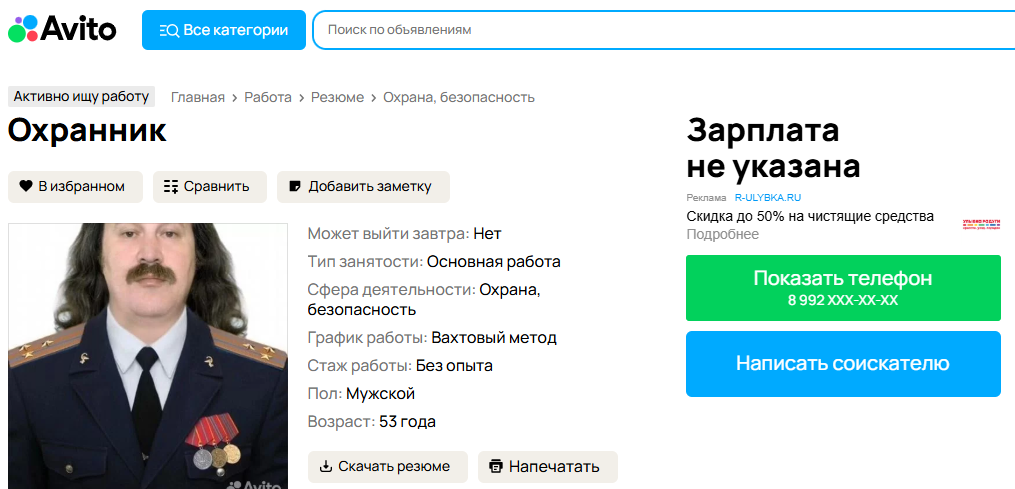Focus the Поиск по объявлениям search field
This screenshot has width=1015, height=489.
pyautogui.click(x=660, y=30)
